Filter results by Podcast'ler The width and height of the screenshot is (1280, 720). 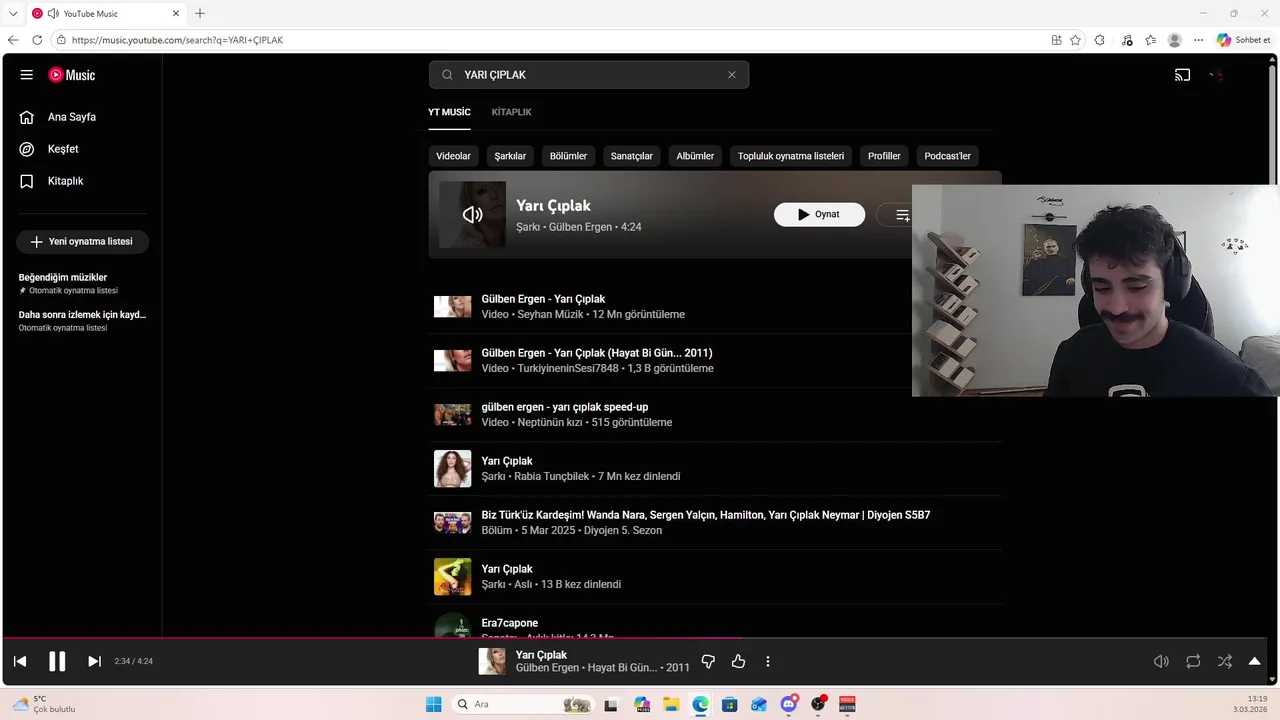coord(947,156)
